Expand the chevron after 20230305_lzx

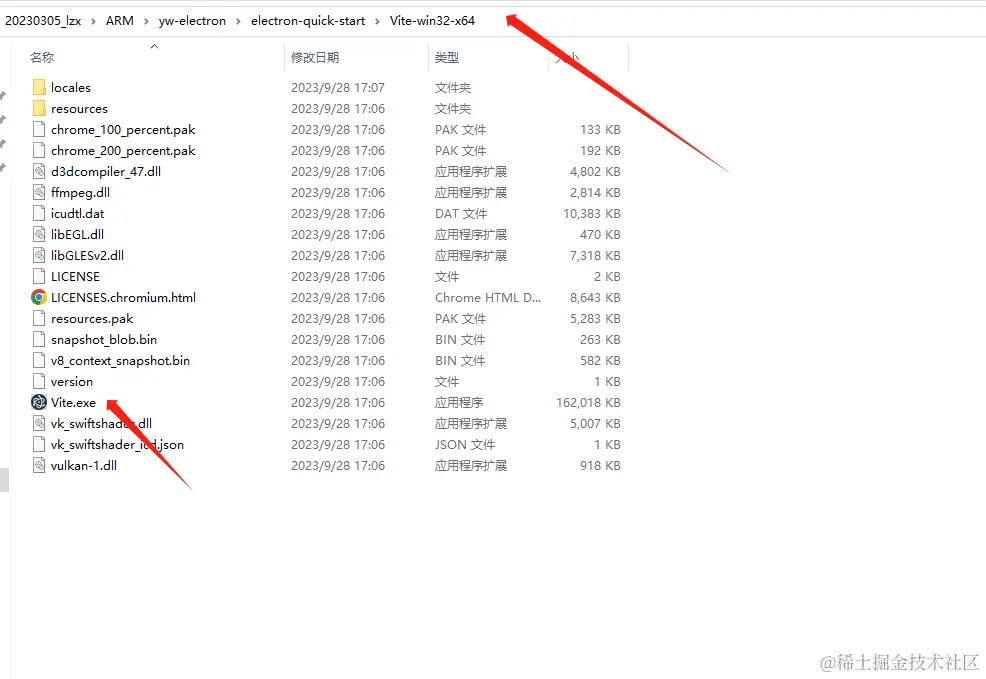click(x=93, y=21)
